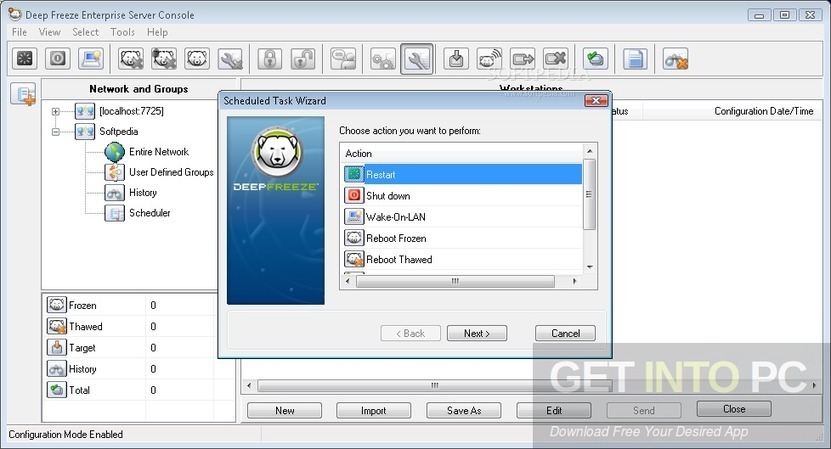Click the down arrow of the action list scrollbar
831x449 pixels.
tap(589, 267)
